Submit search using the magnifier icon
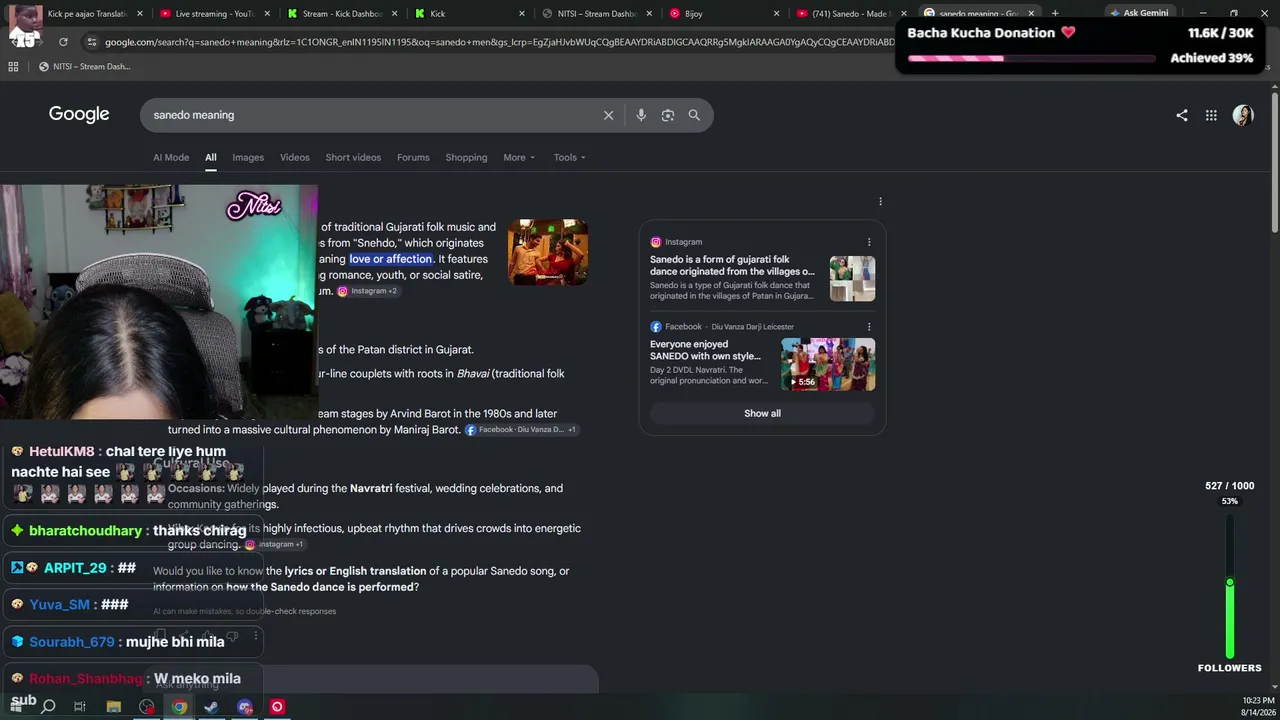This screenshot has width=1280, height=720. pos(694,115)
